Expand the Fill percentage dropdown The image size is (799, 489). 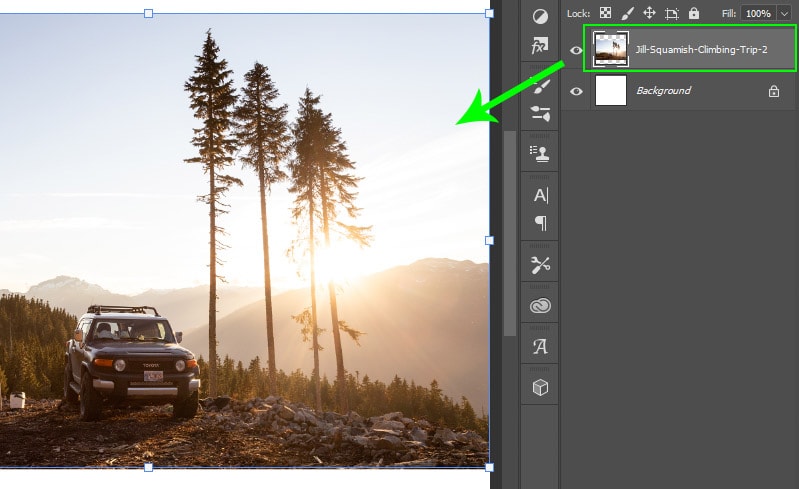(784, 13)
